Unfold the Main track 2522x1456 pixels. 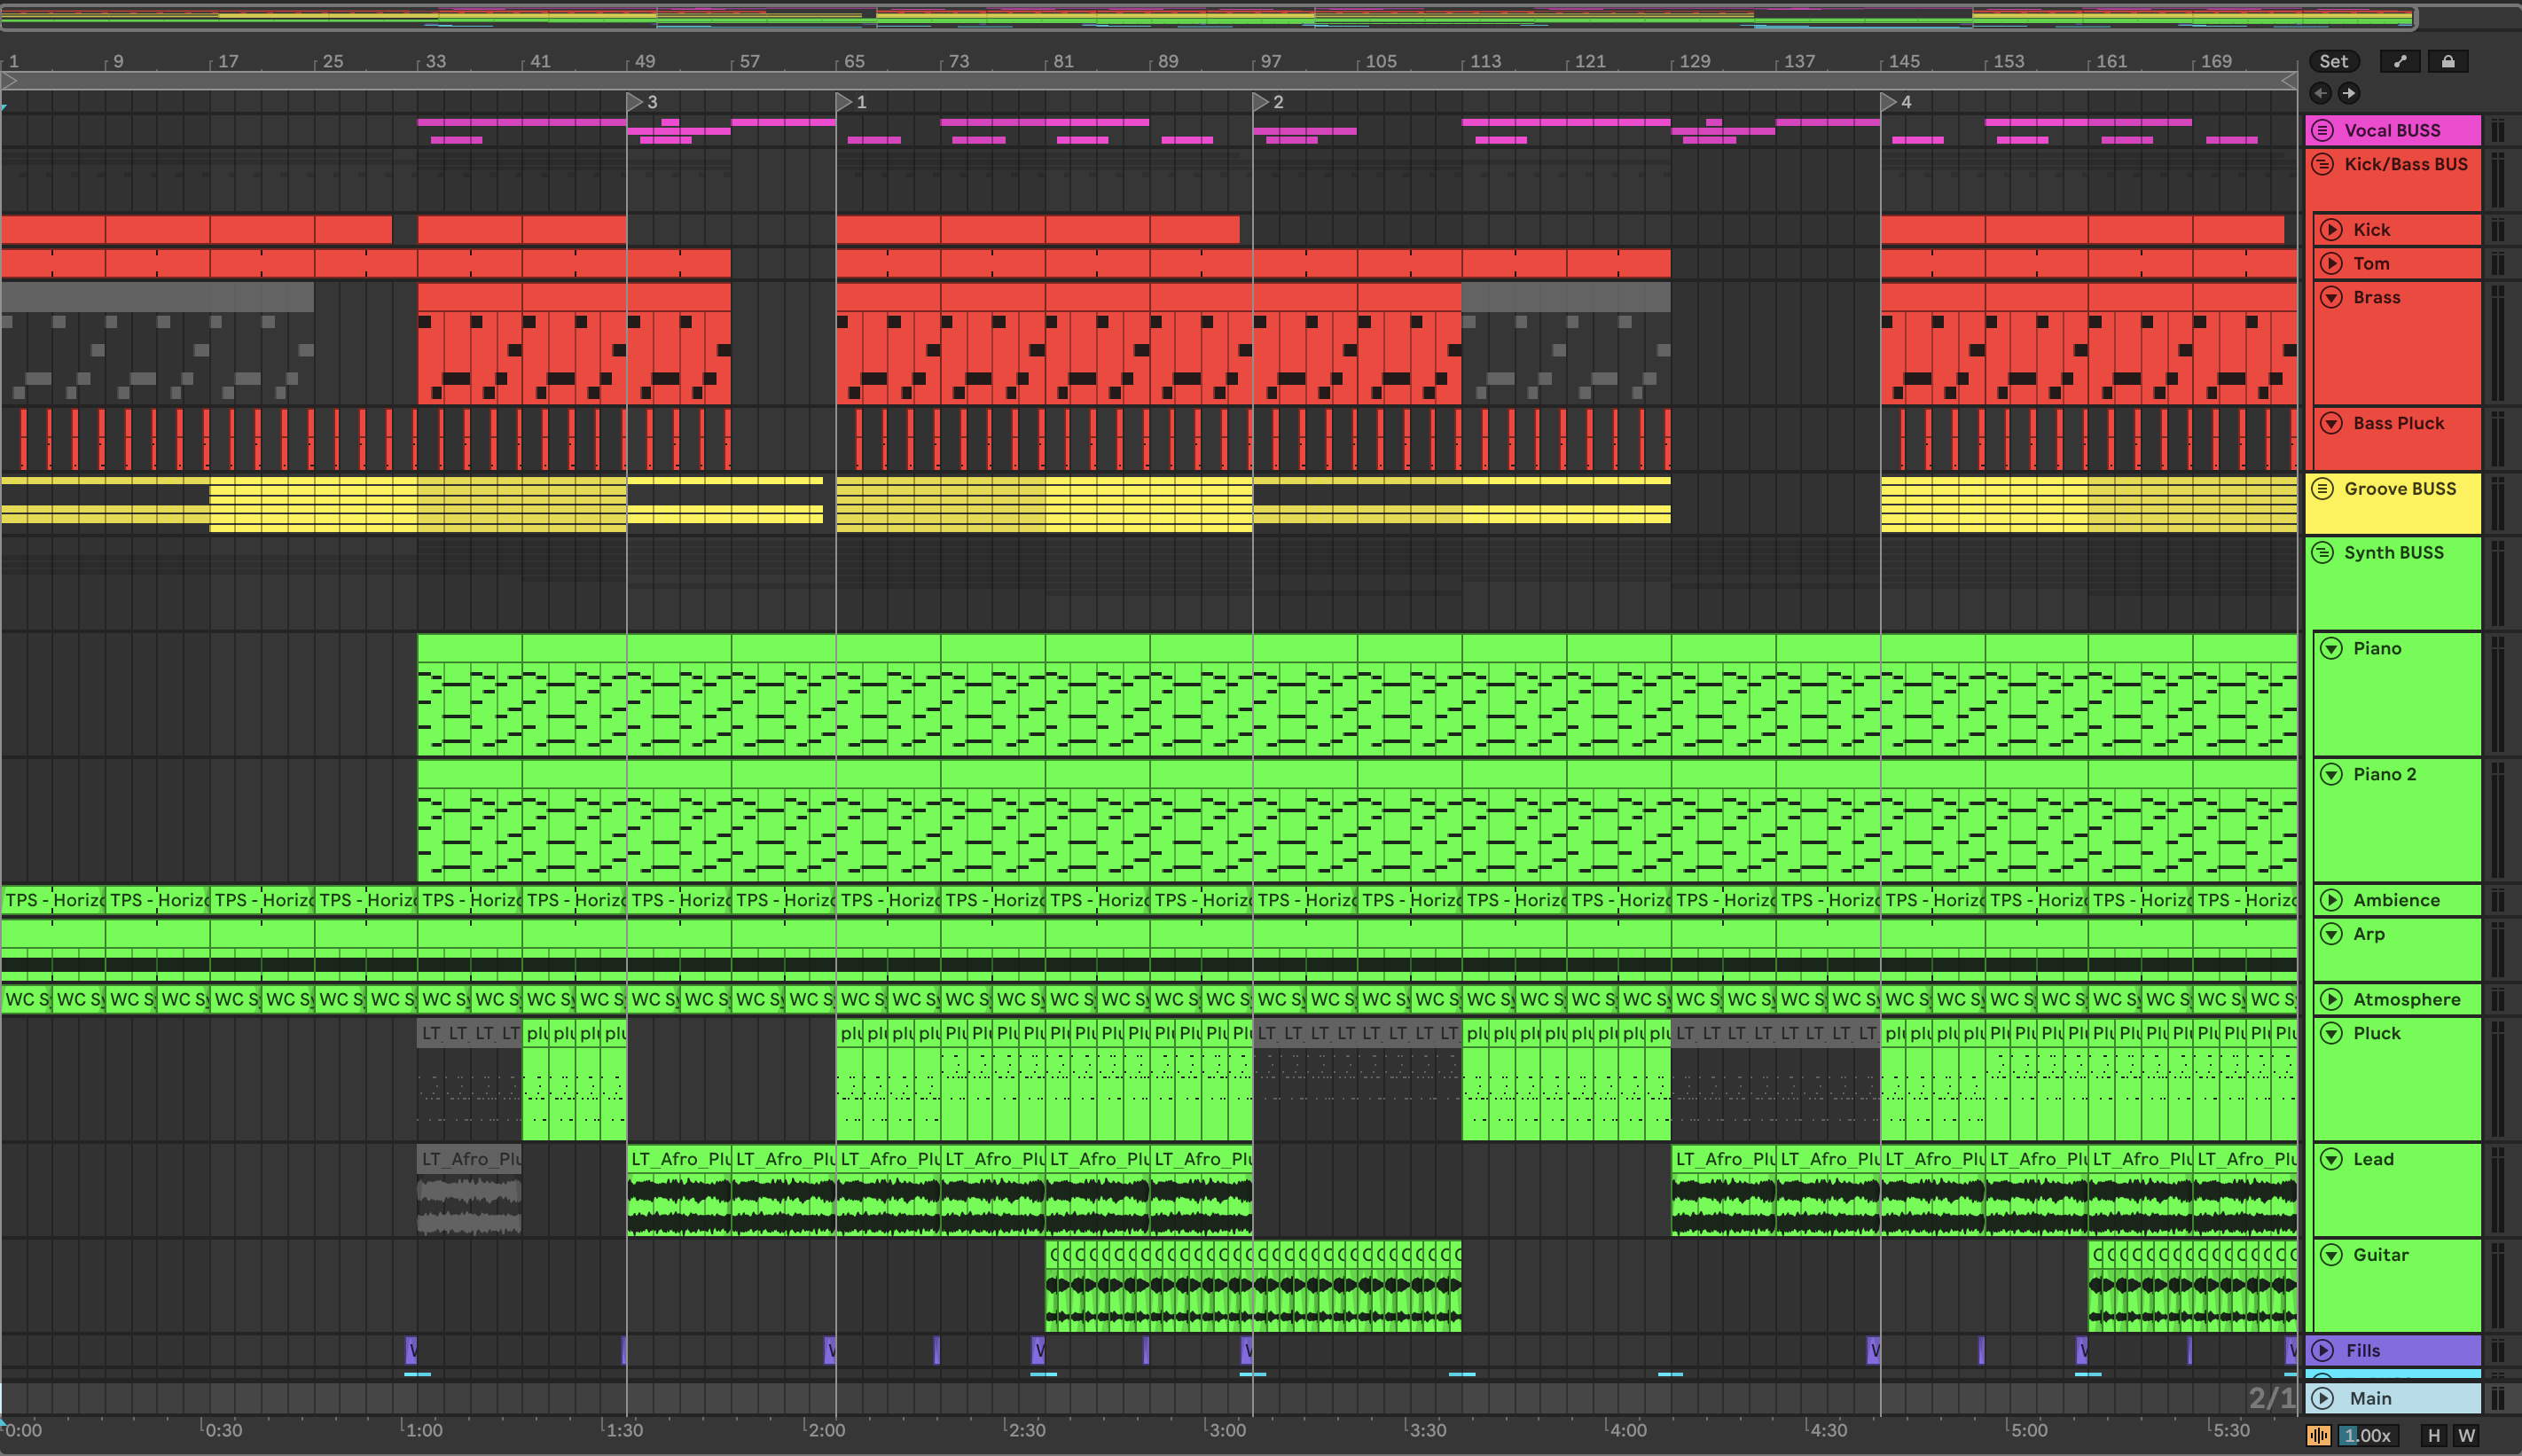[2324, 1398]
